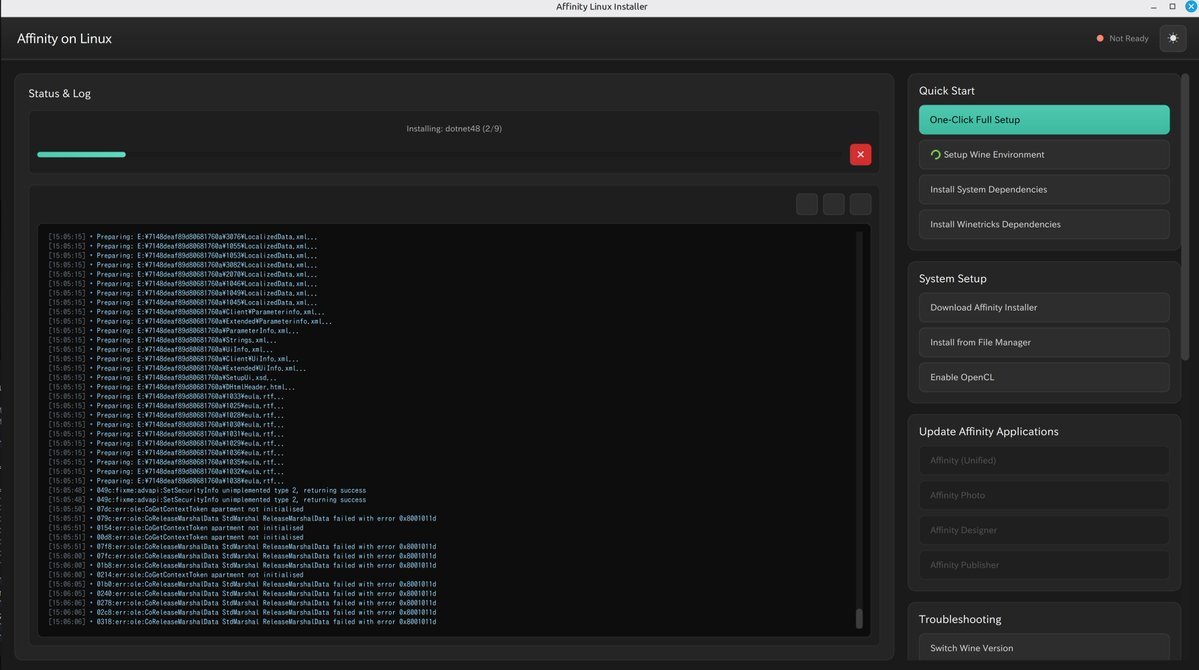Minimize the Affinity Linux Installer window
This screenshot has height=670, width=1199.
coord(1153,7)
